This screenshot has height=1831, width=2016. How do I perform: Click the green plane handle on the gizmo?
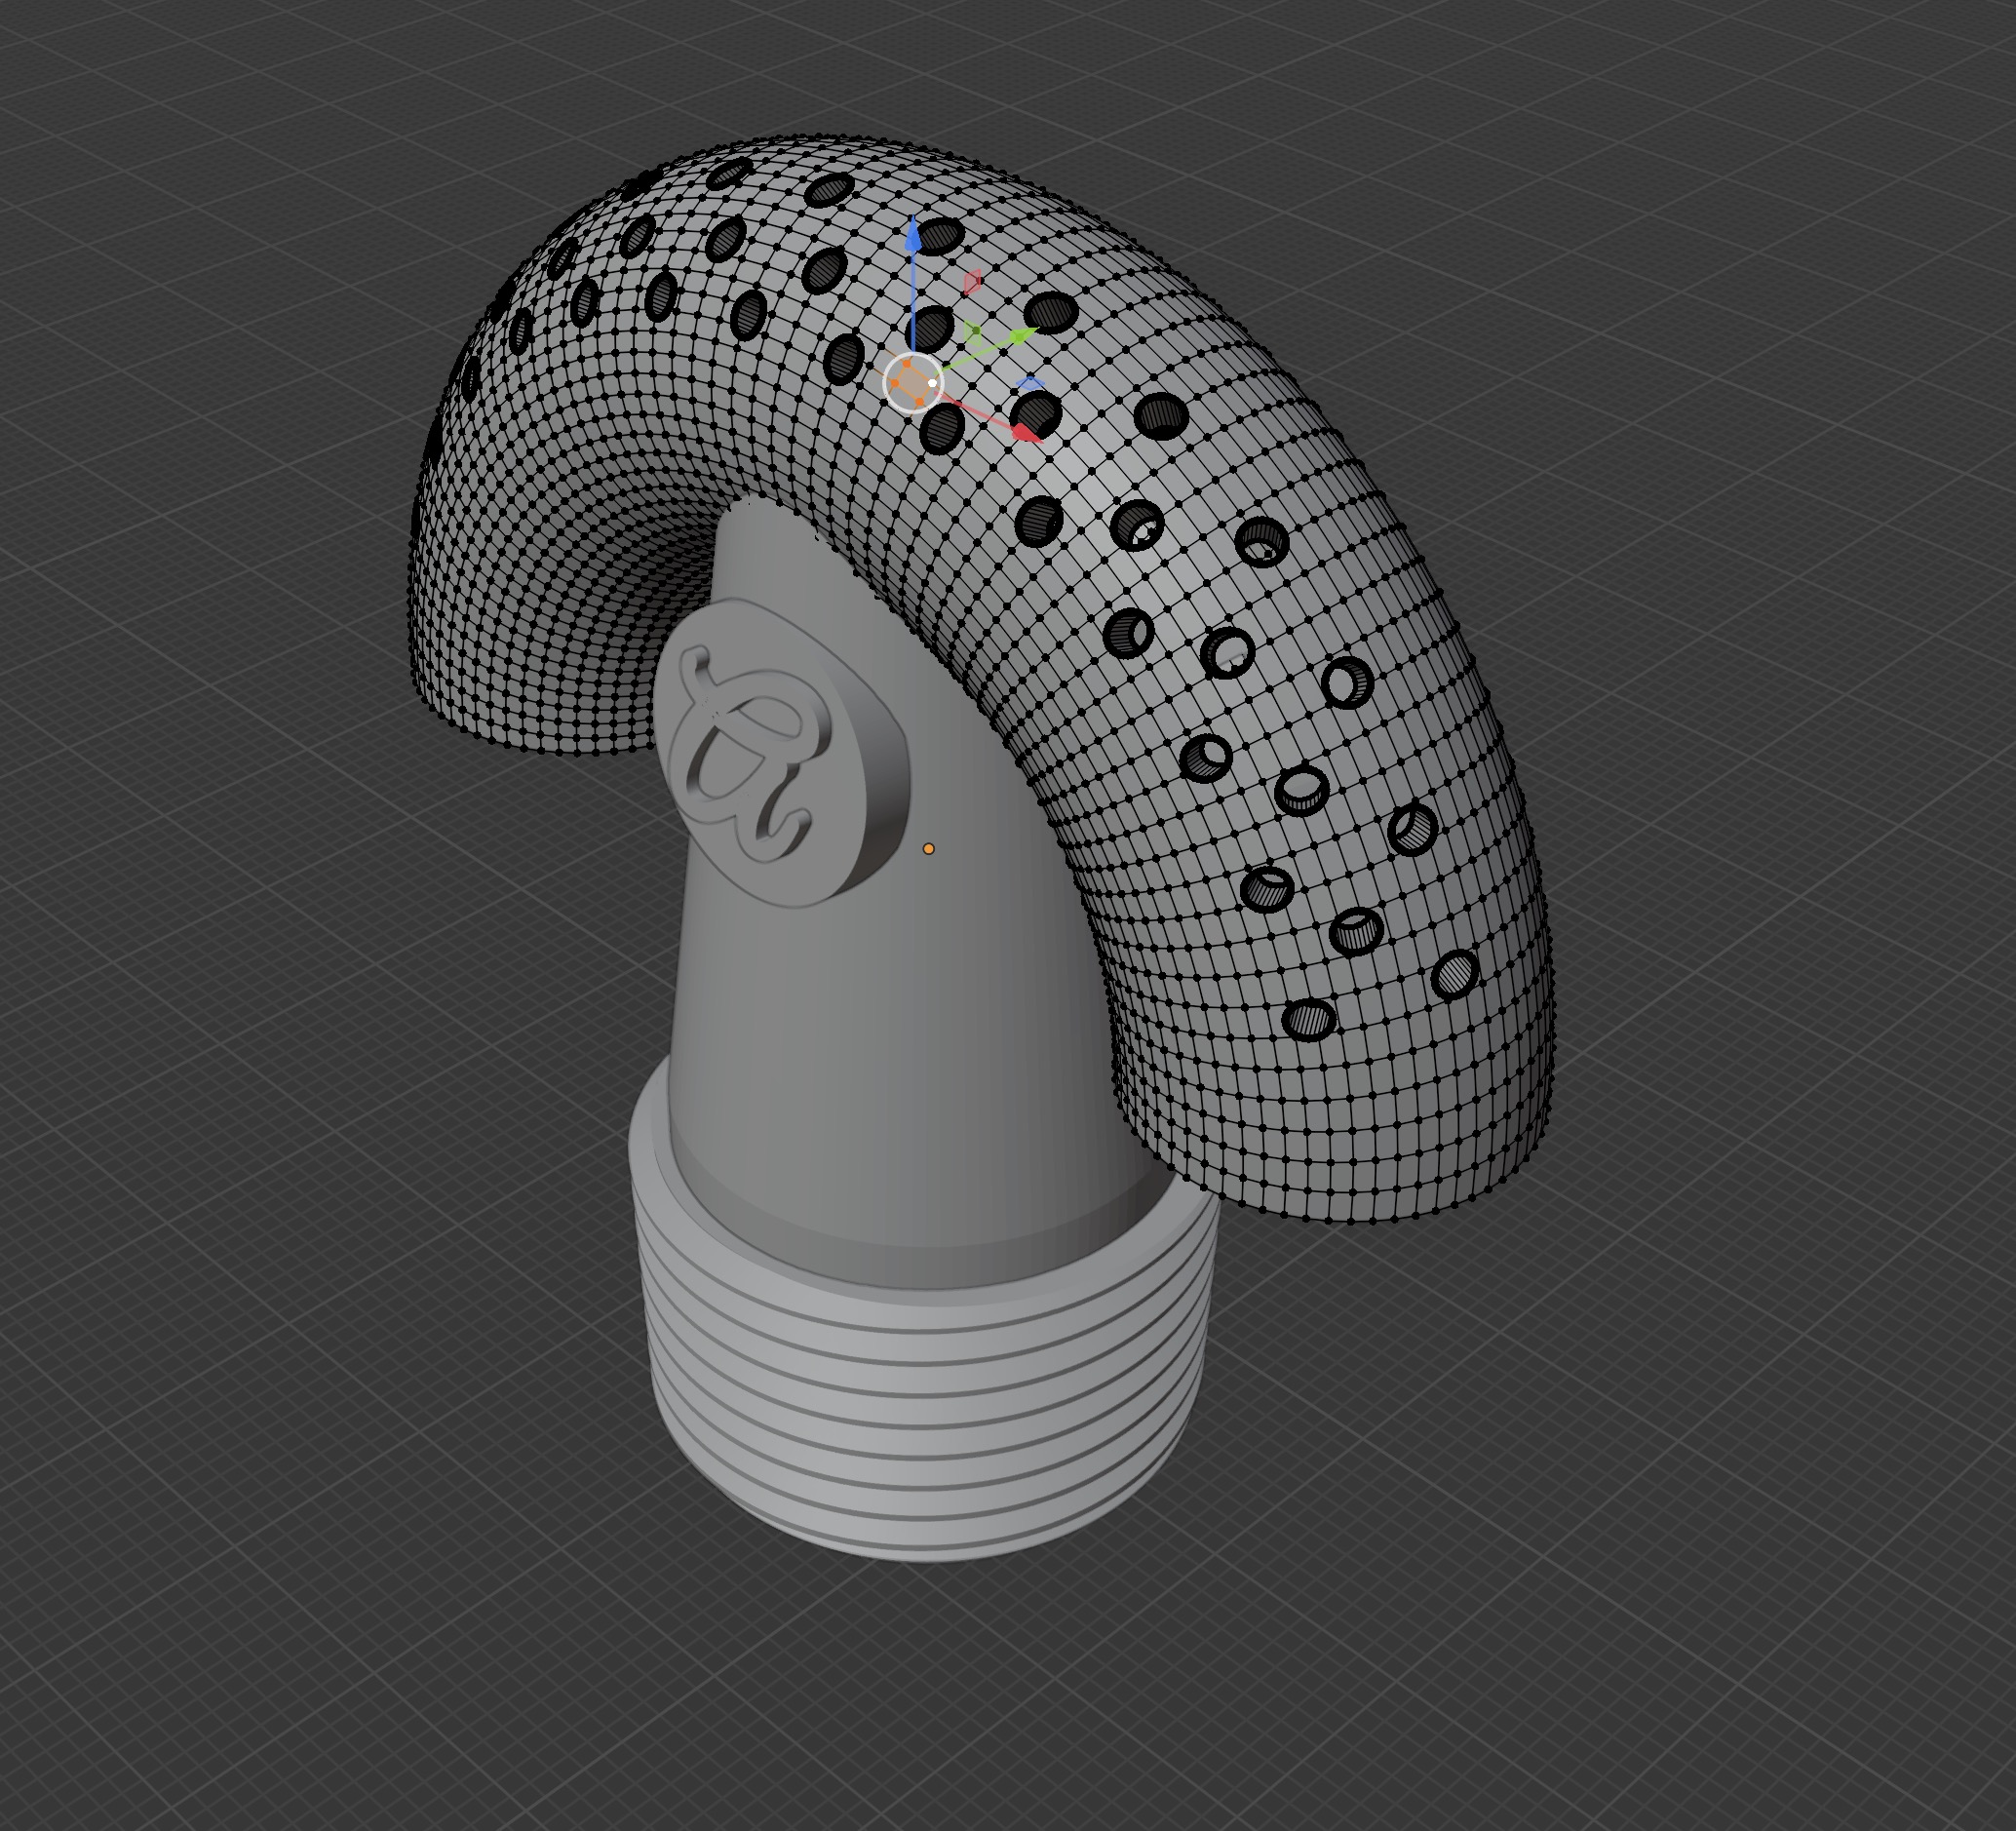pyautogui.click(x=973, y=332)
